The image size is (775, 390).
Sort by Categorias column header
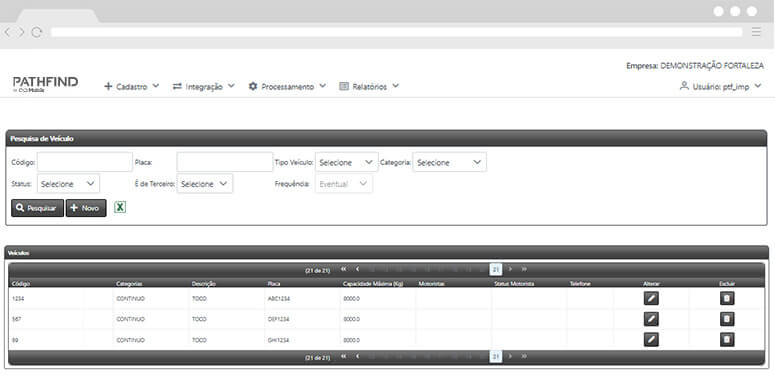[x=129, y=284]
